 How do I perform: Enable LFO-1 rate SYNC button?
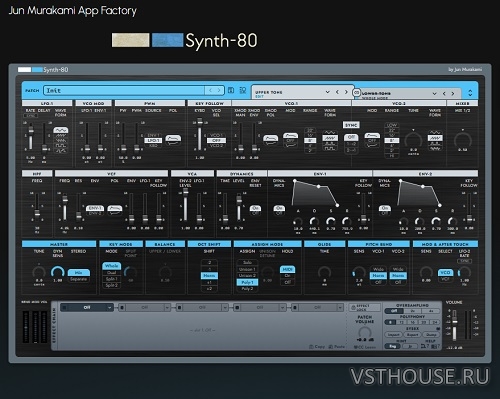click(x=30, y=116)
